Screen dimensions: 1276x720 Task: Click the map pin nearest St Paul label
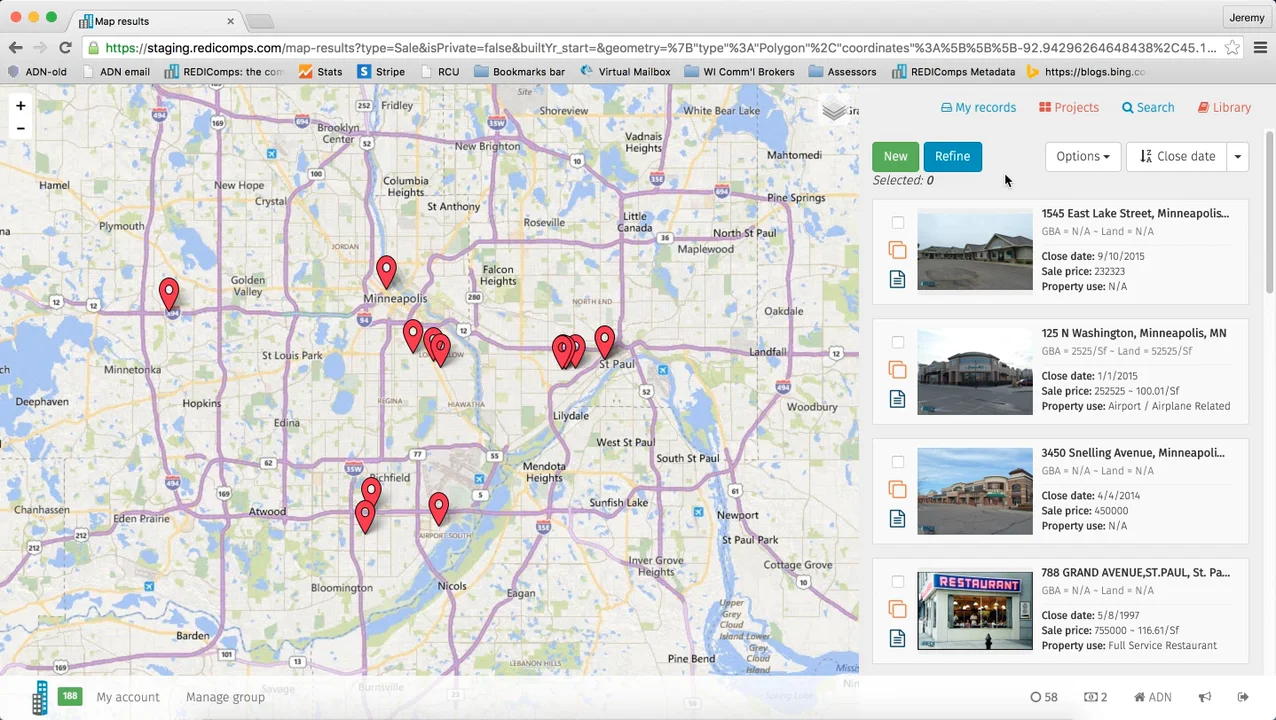coord(604,342)
